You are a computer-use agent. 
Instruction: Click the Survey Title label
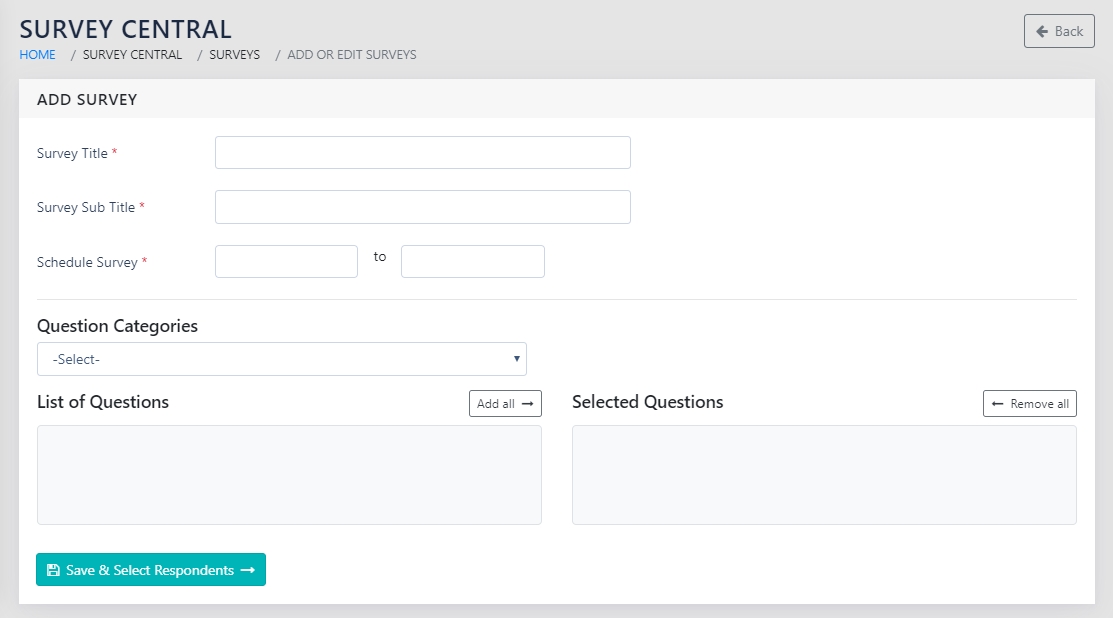point(72,154)
